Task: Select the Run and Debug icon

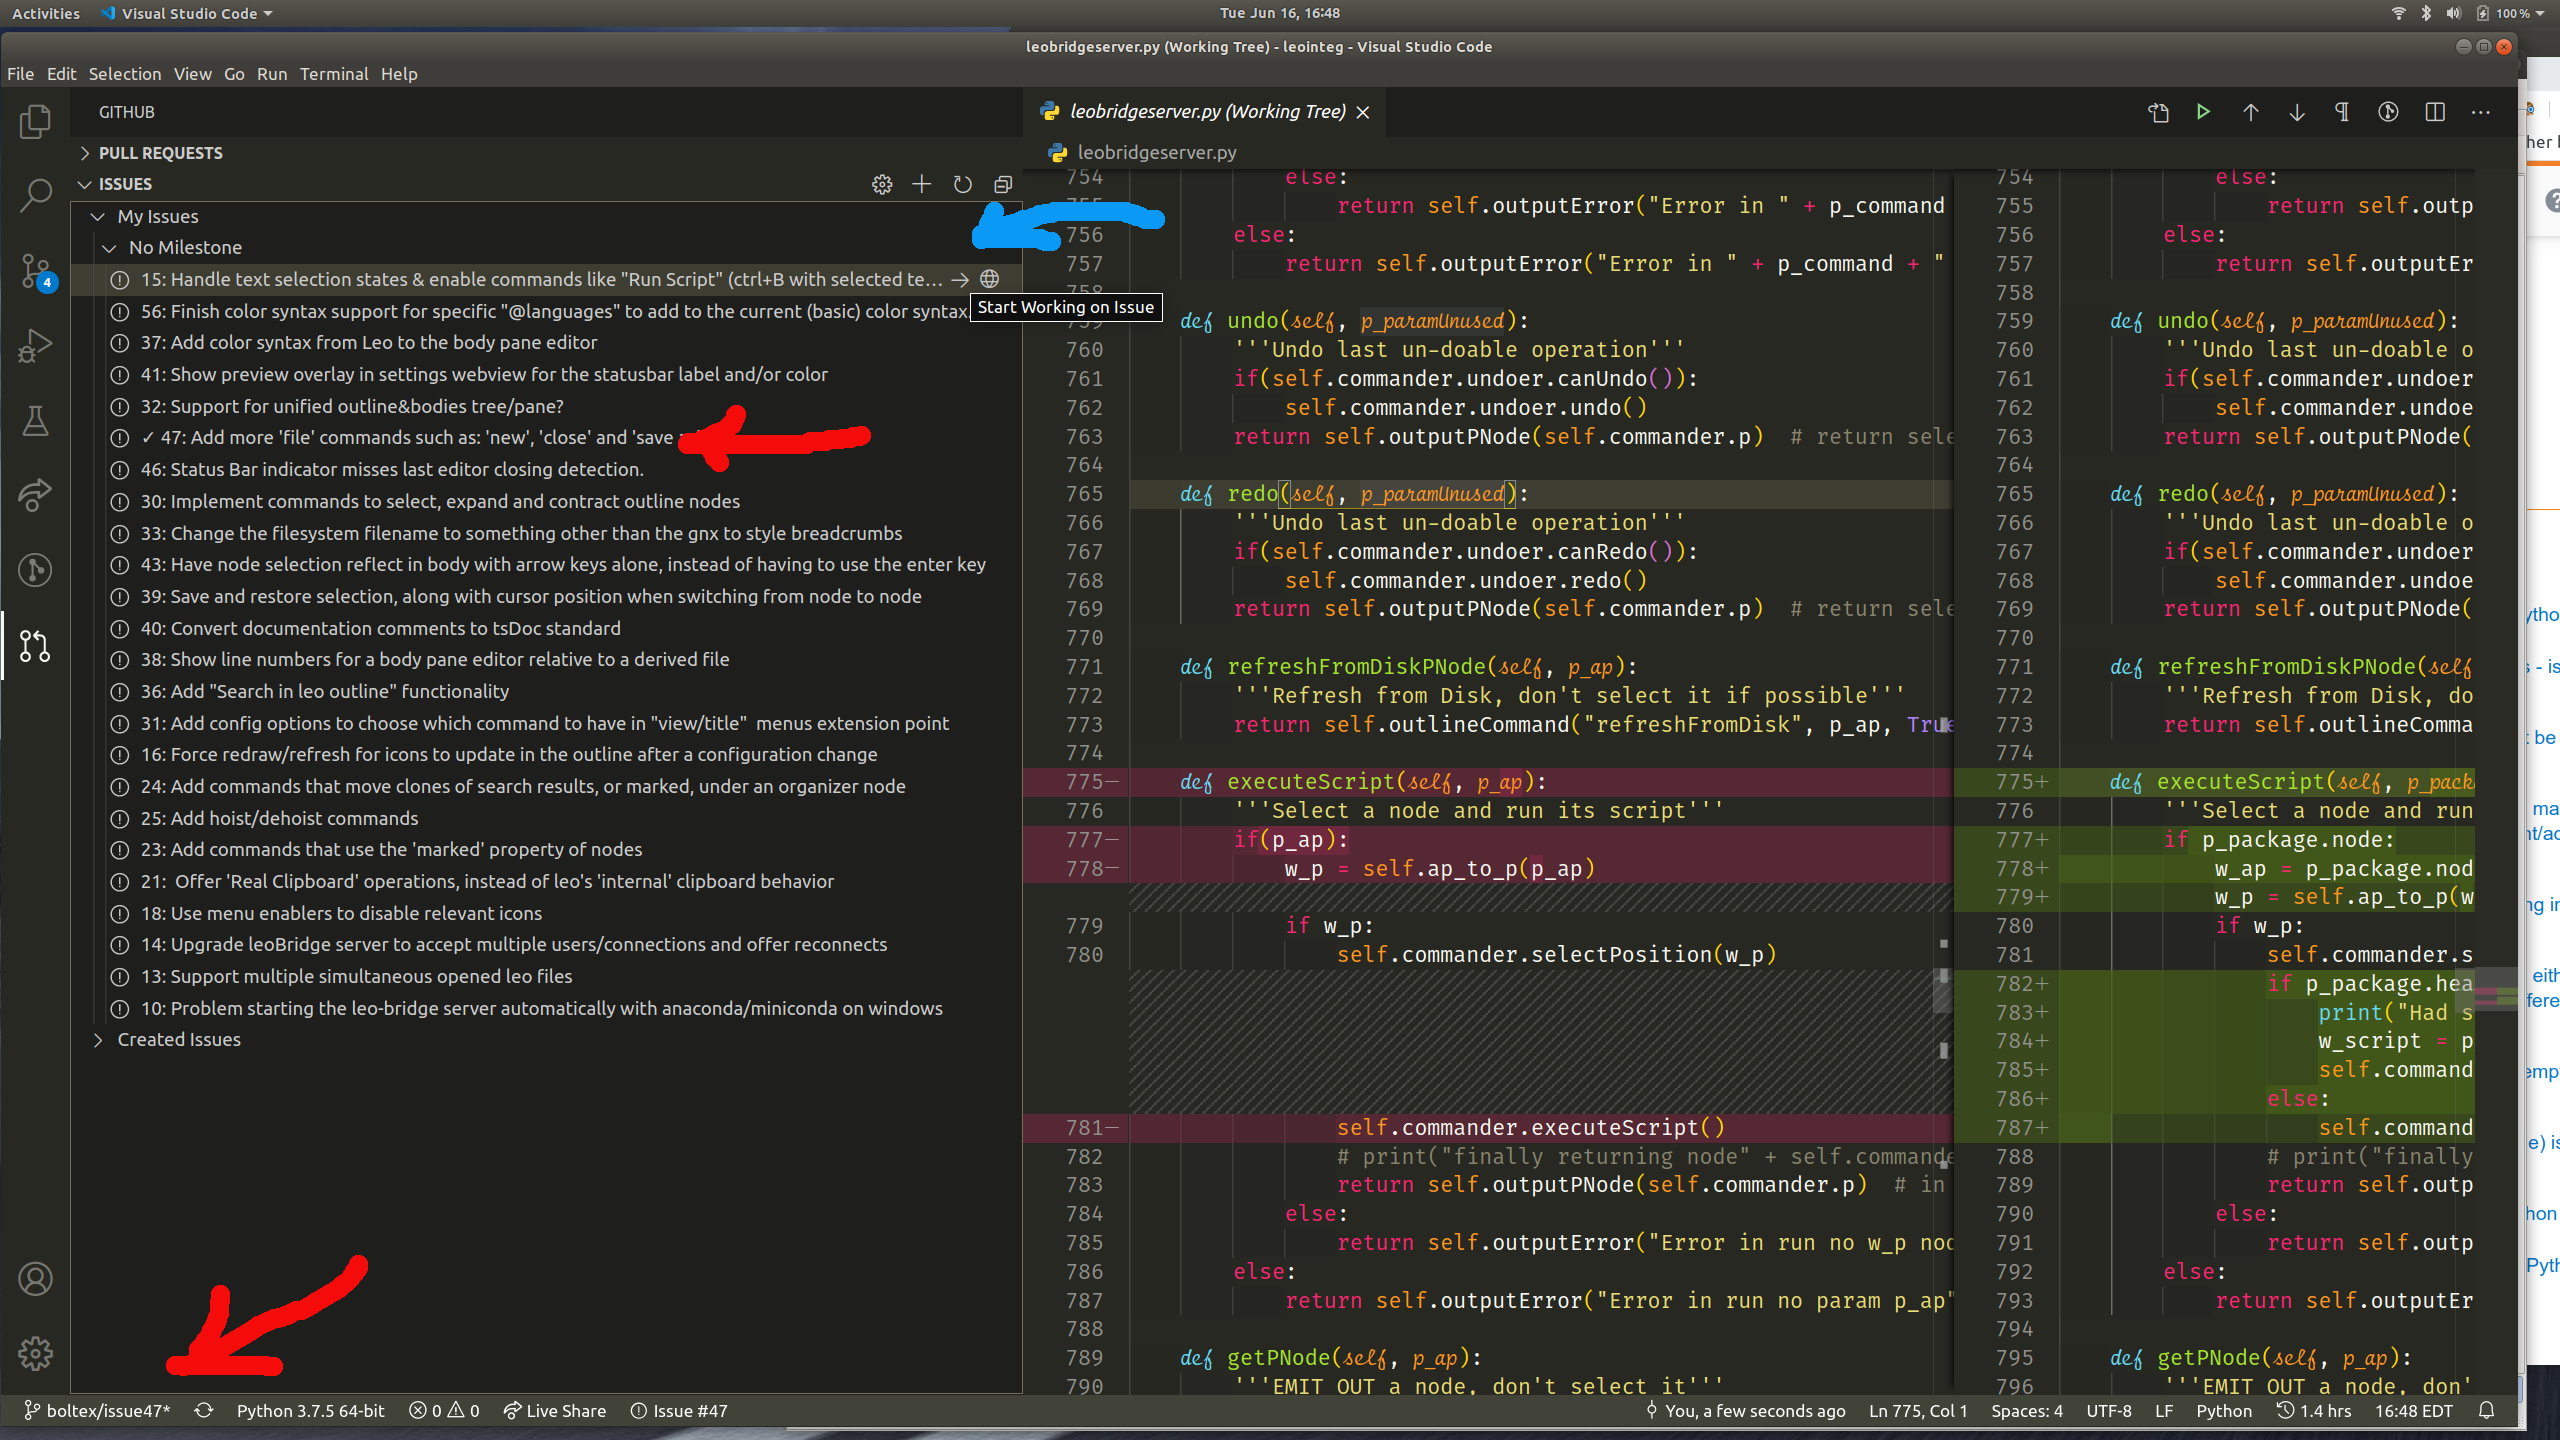Action: 36,345
